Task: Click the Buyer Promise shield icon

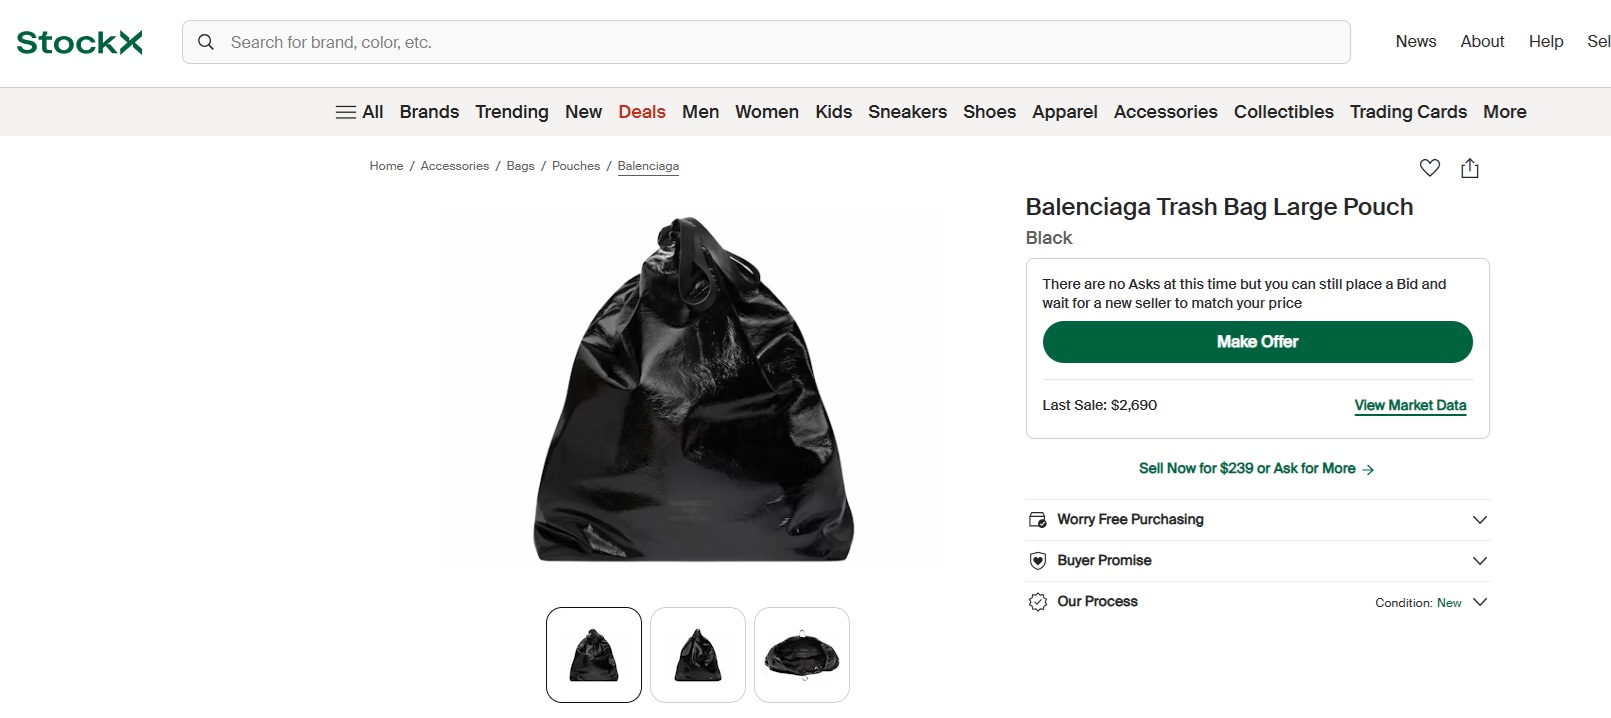Action: click(x=1038, y=561)
